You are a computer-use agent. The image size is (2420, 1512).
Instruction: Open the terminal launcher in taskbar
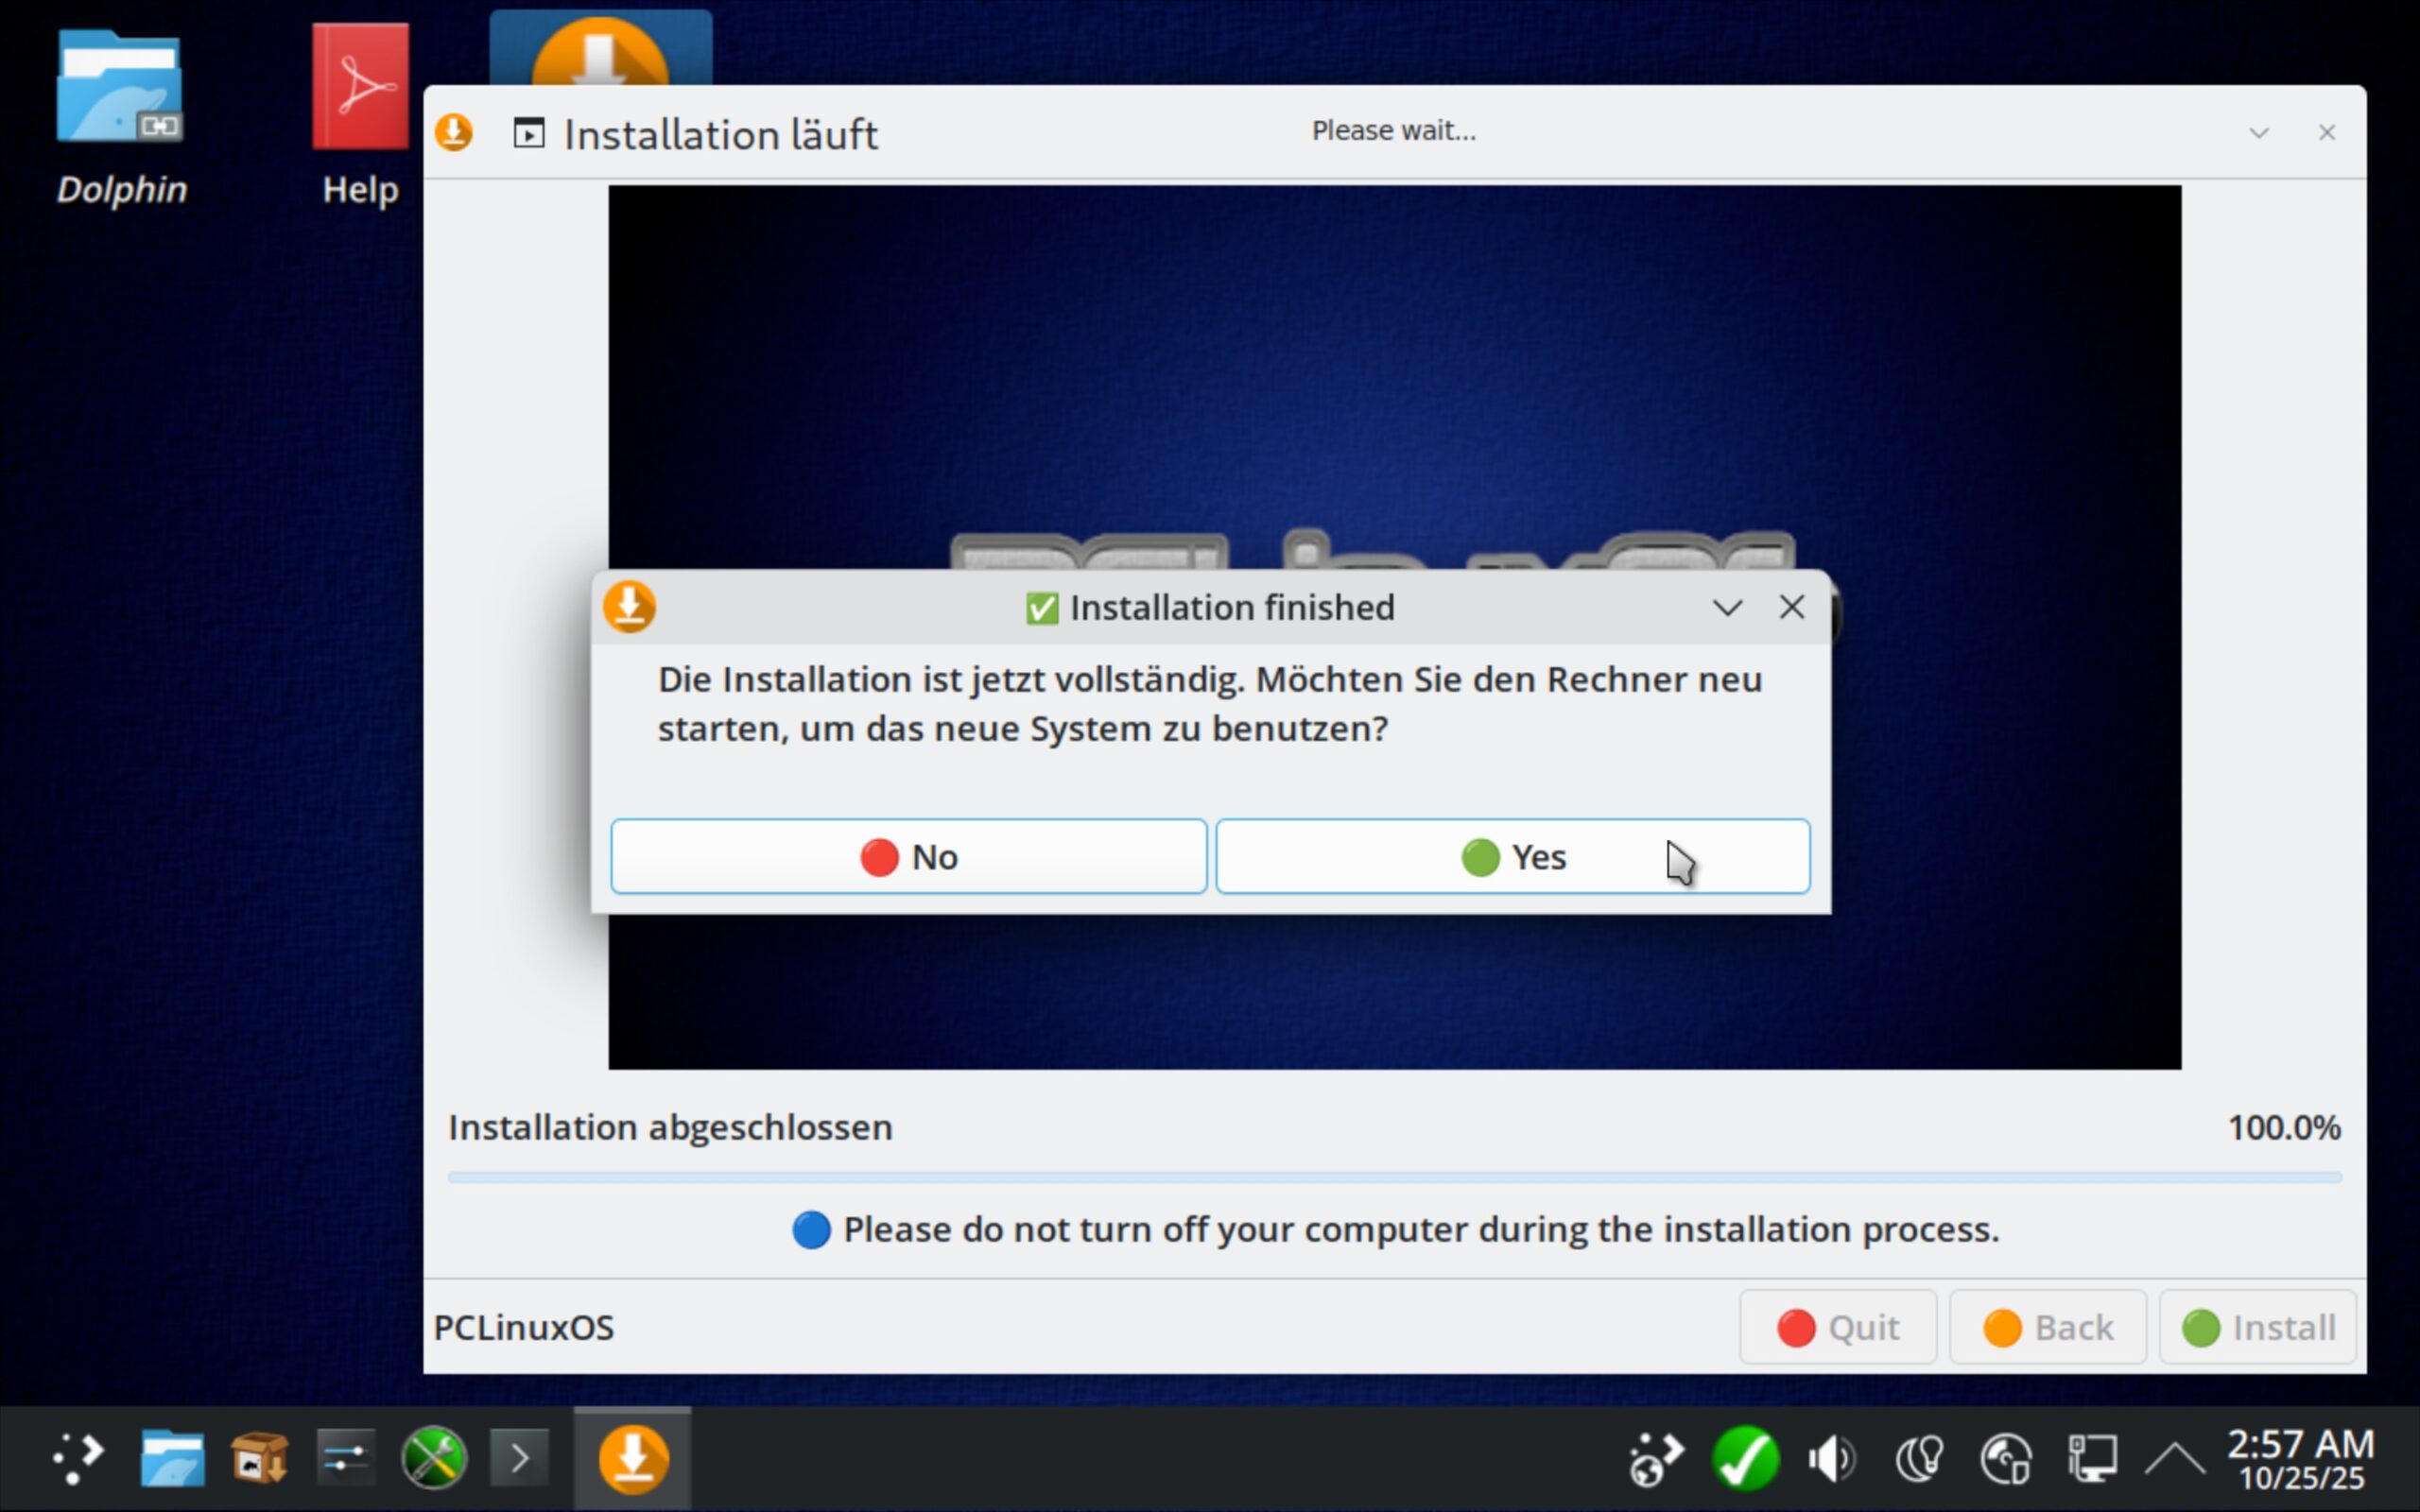[519, 1458]
